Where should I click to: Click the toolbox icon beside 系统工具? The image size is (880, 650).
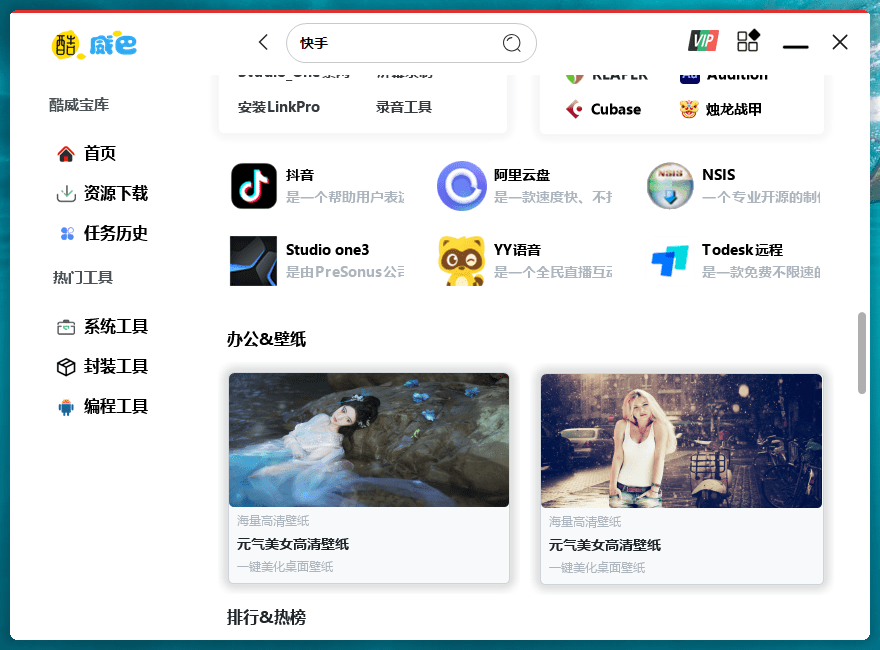pos(66,327)
